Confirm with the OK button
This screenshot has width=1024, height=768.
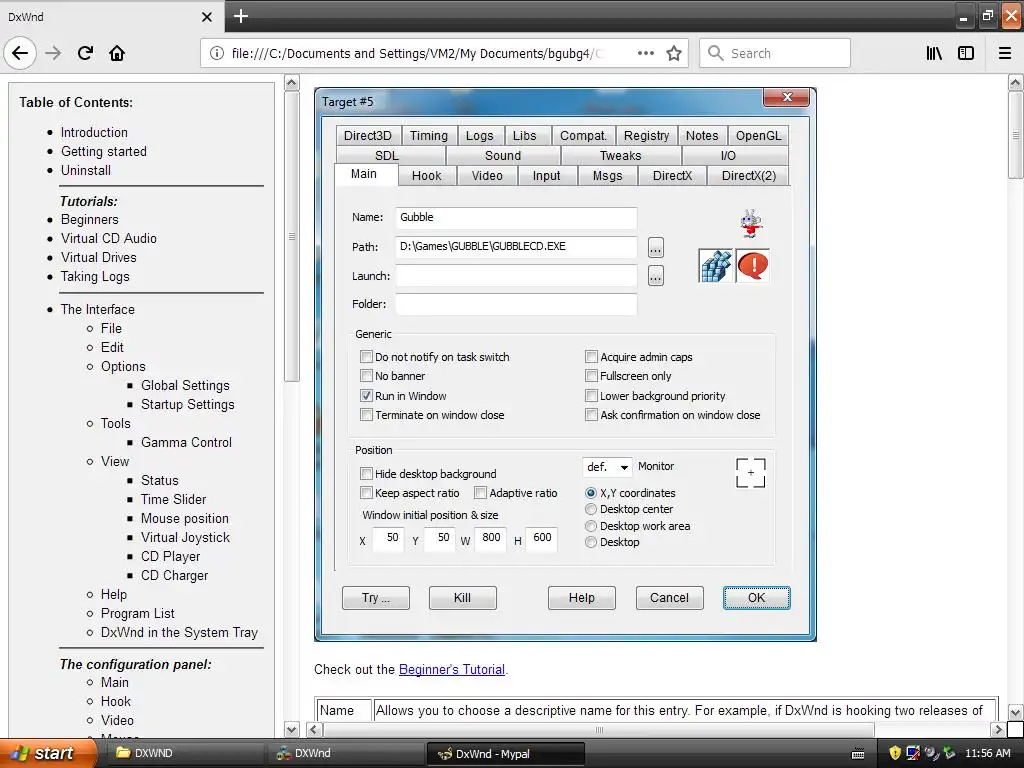[756, 598]
